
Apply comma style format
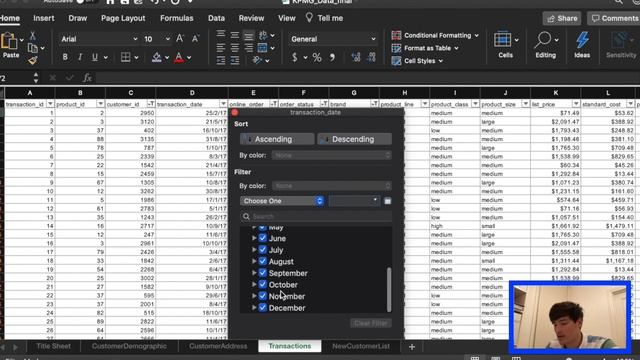(332, 58)
